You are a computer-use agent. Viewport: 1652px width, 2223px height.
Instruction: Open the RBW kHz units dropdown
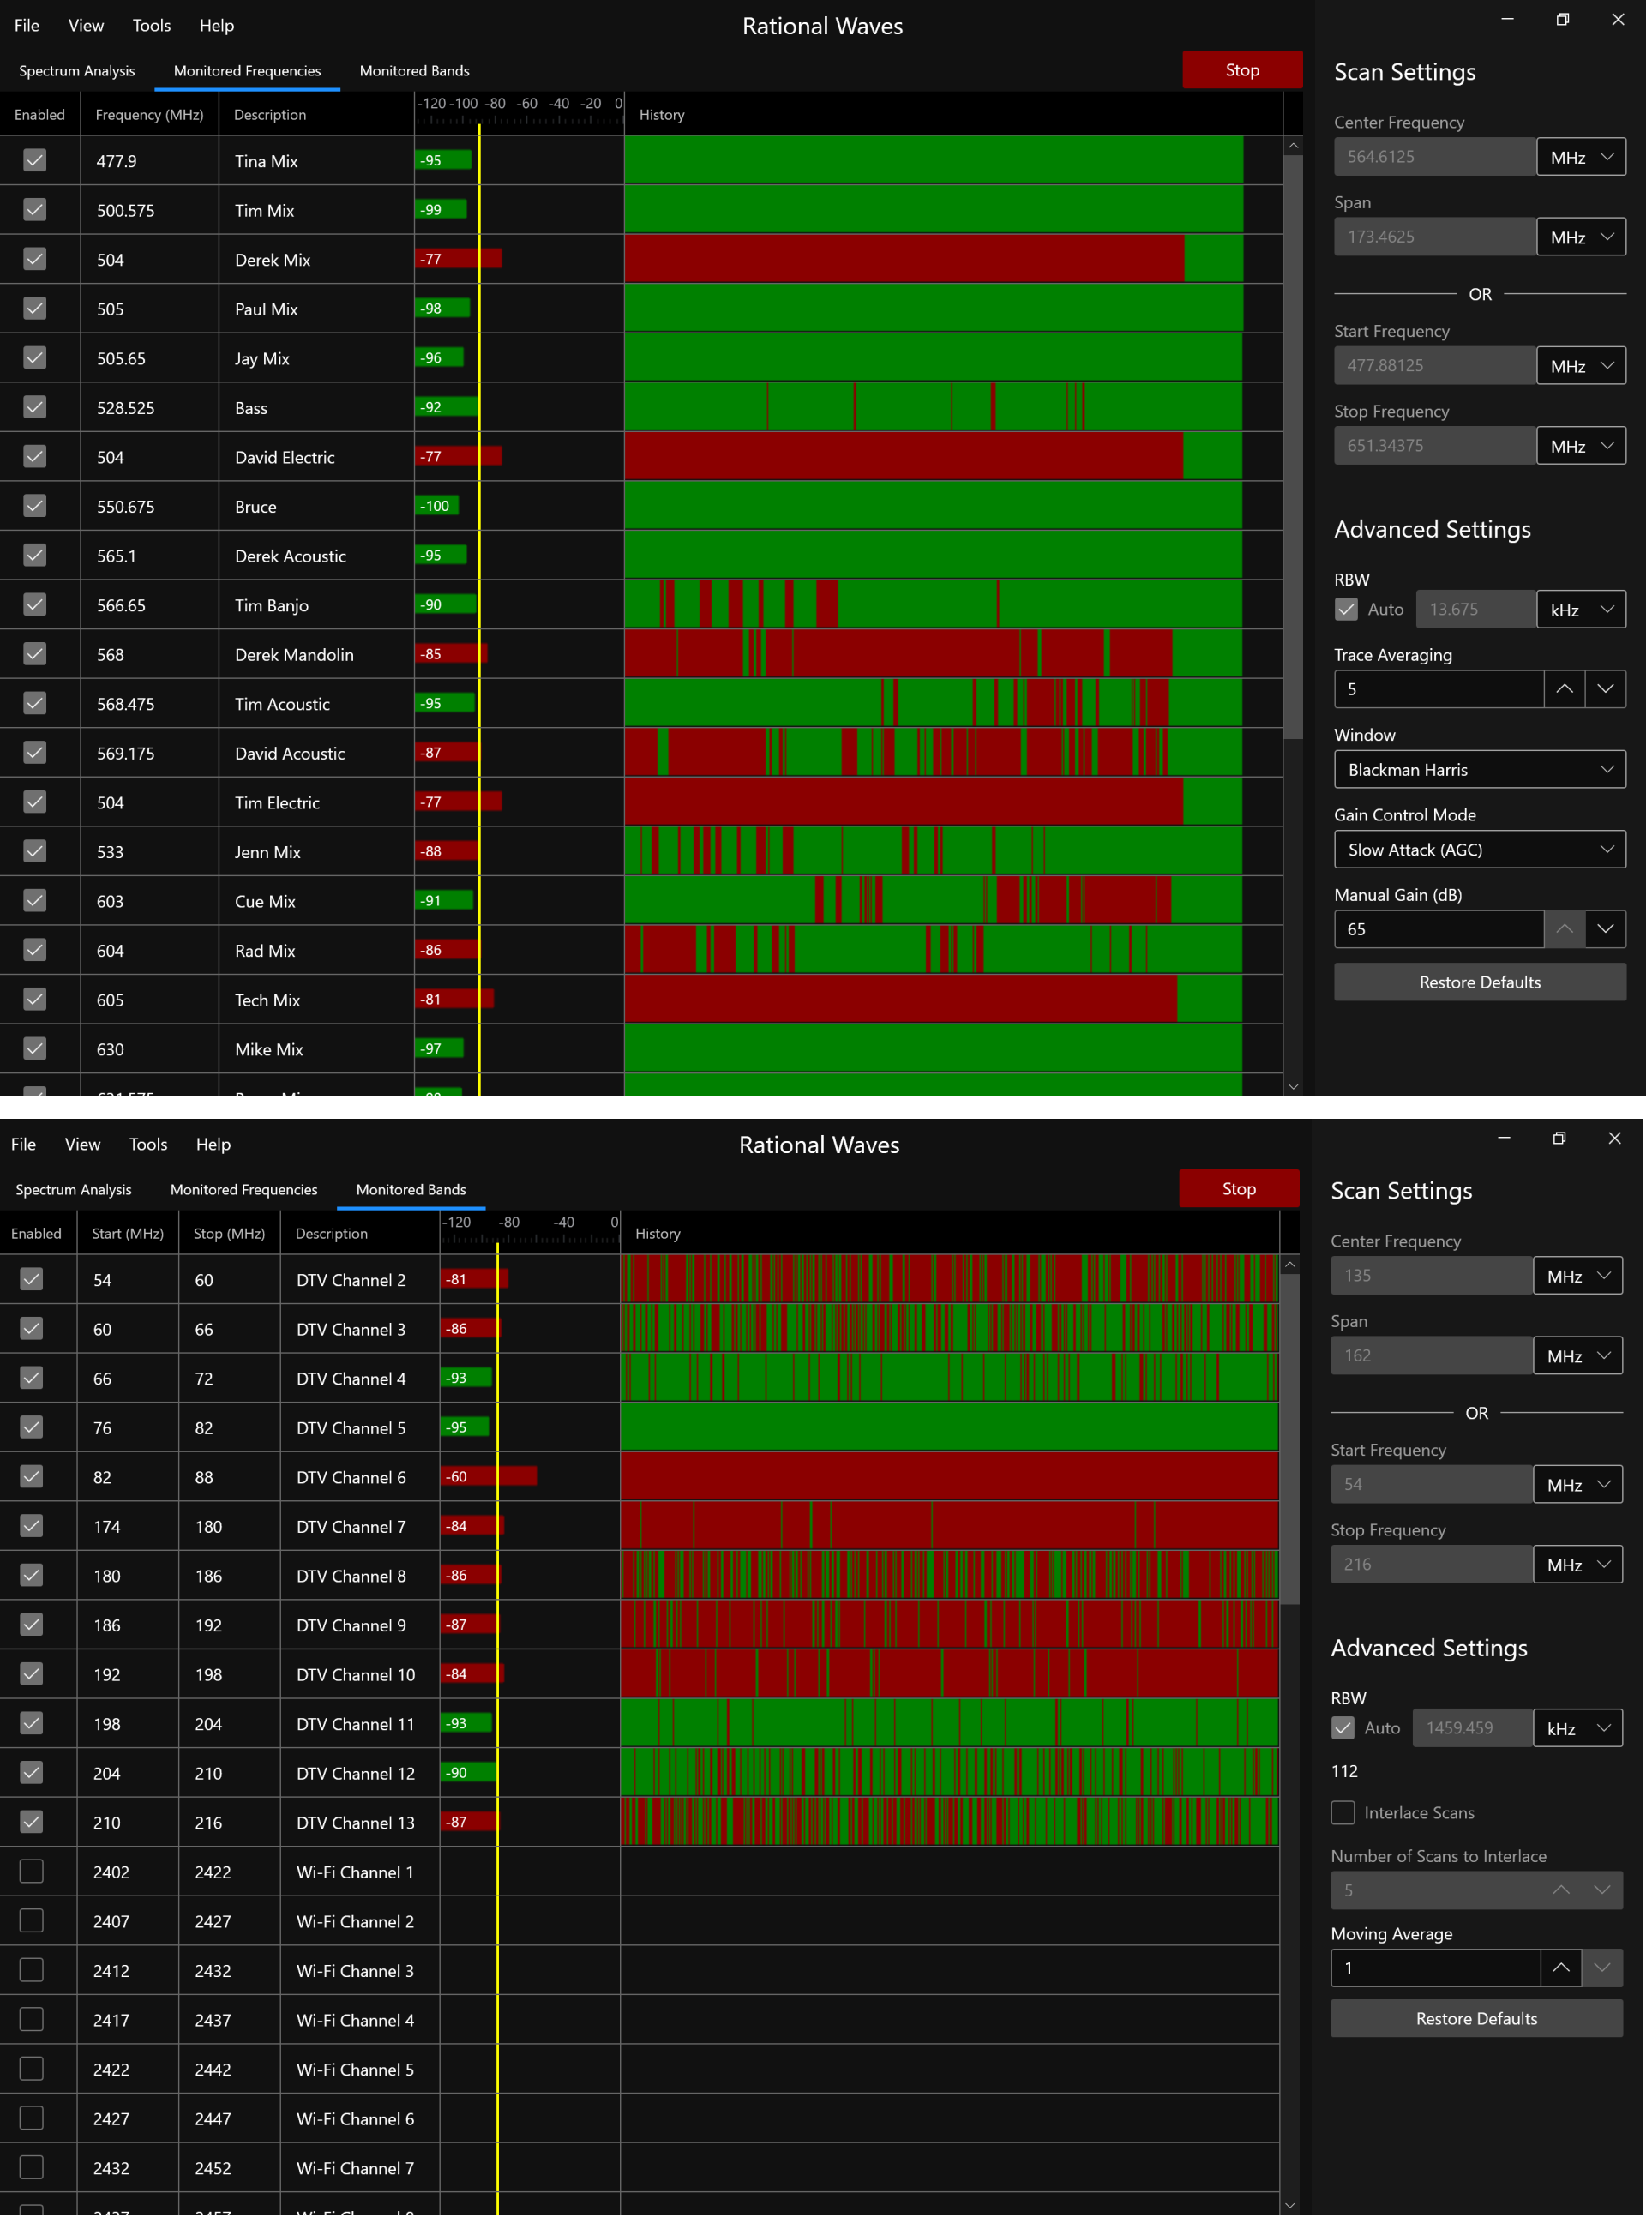point(1580,608)
